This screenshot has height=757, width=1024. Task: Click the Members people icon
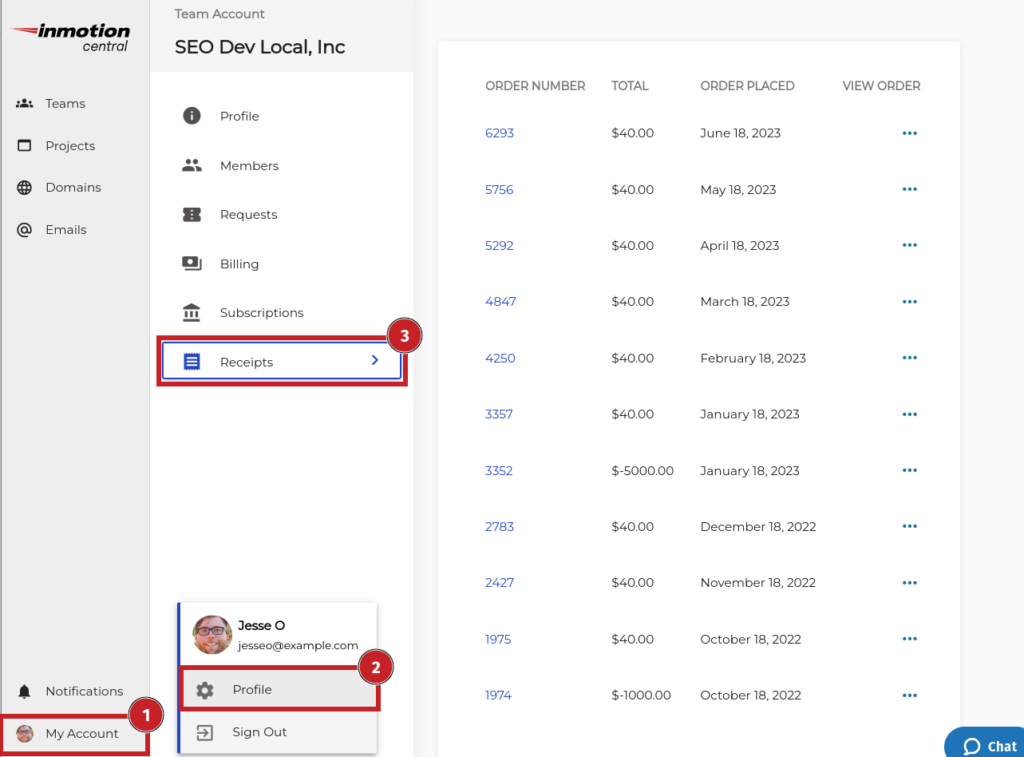191,165
